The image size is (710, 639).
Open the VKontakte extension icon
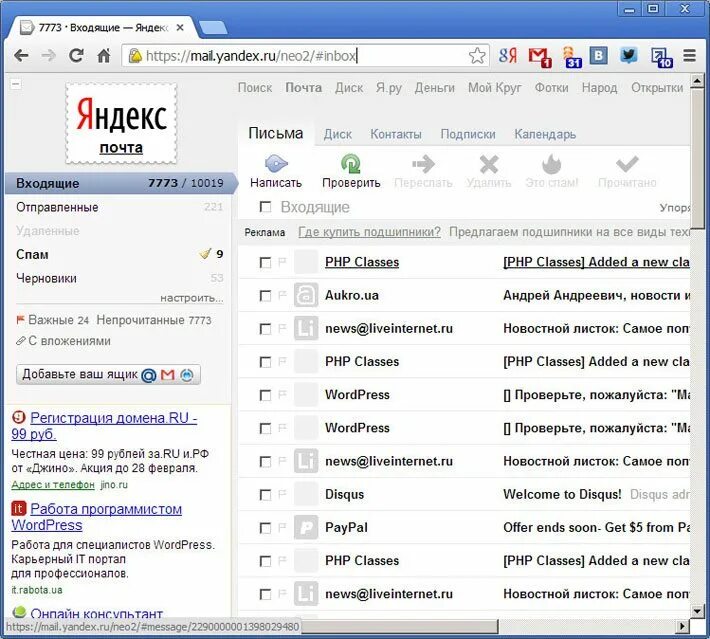(599, 55)
